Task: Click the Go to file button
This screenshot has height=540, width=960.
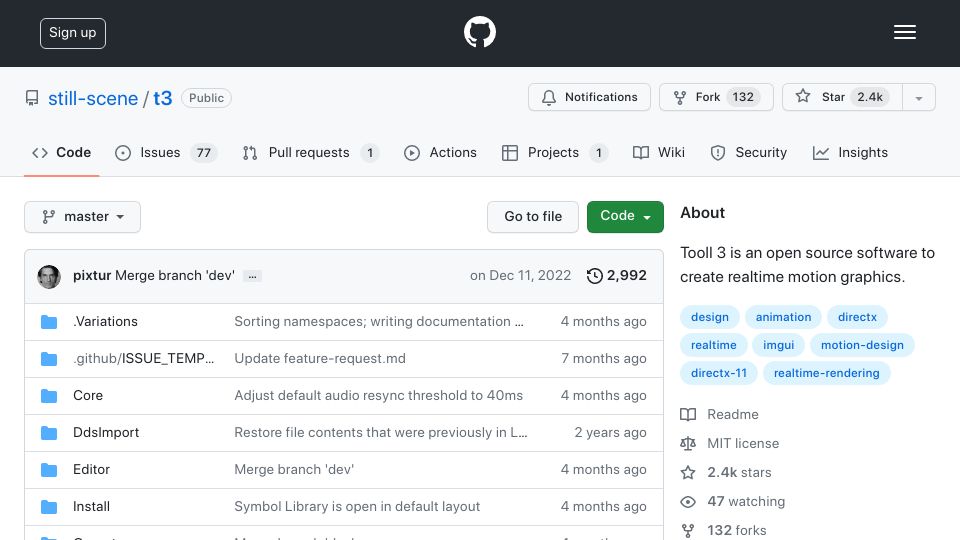Action: pyautogui.click(x=533, y=217)
